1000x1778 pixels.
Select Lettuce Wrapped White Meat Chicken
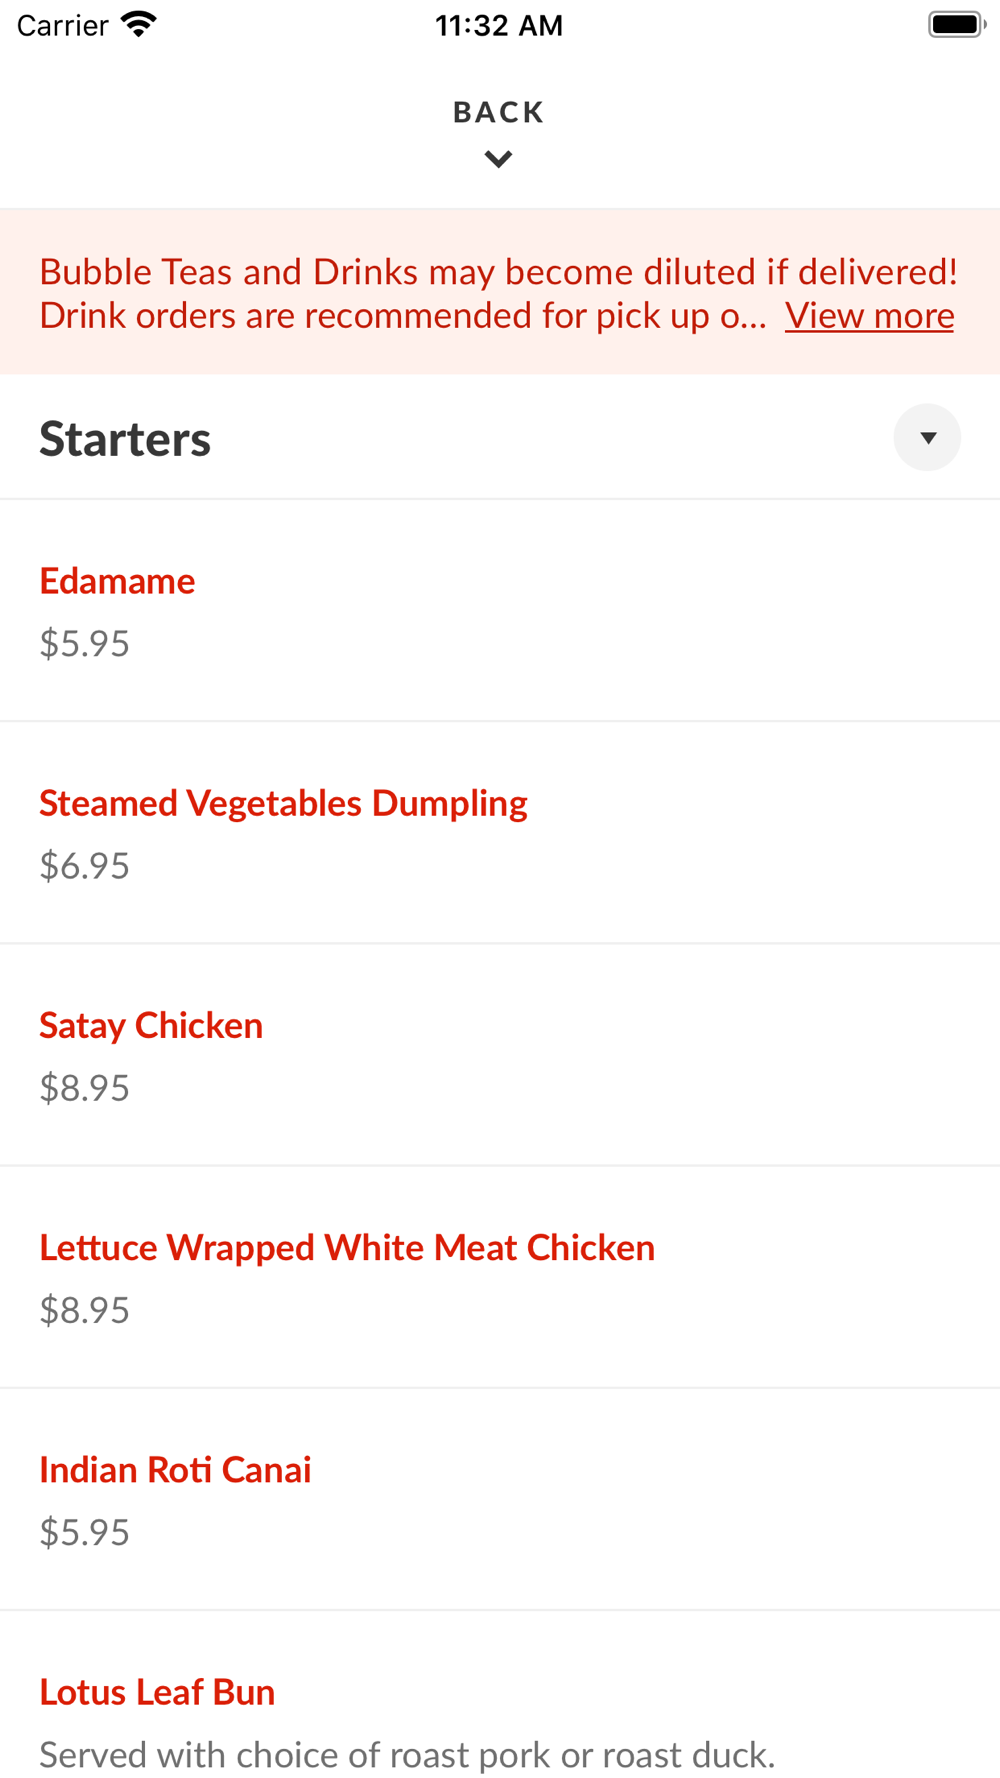tap(500, 1277)
